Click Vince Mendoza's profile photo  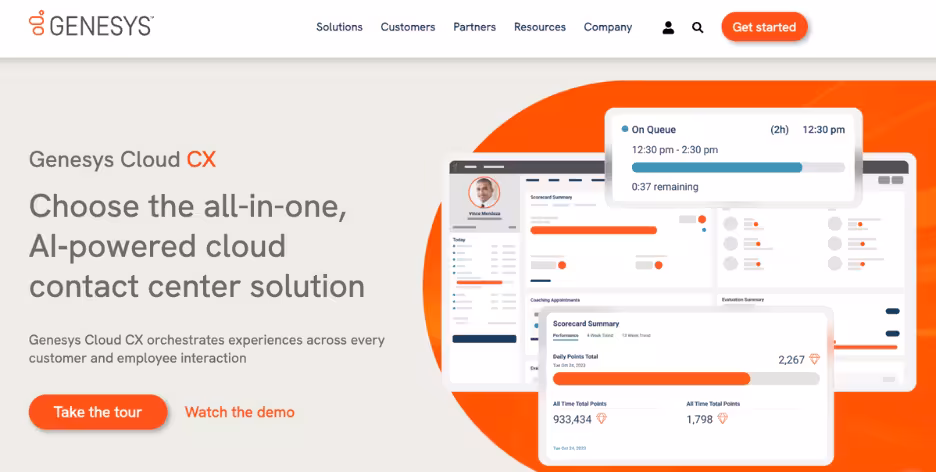(x=484, y=192)
